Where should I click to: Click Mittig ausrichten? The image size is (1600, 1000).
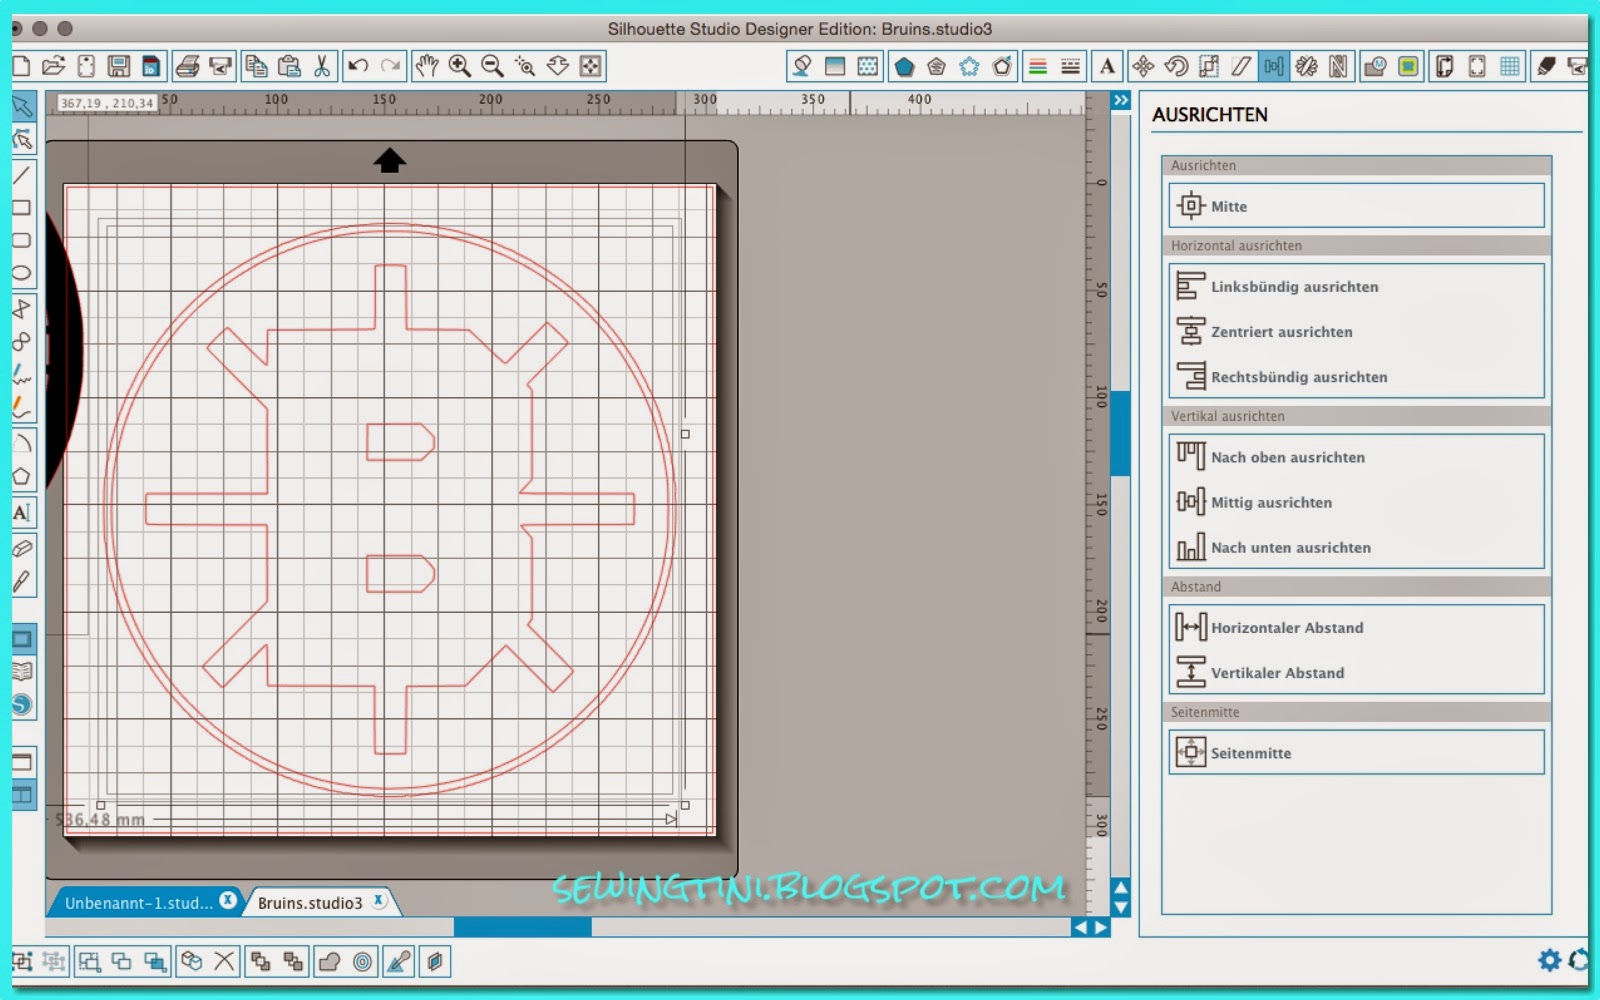1356,502
